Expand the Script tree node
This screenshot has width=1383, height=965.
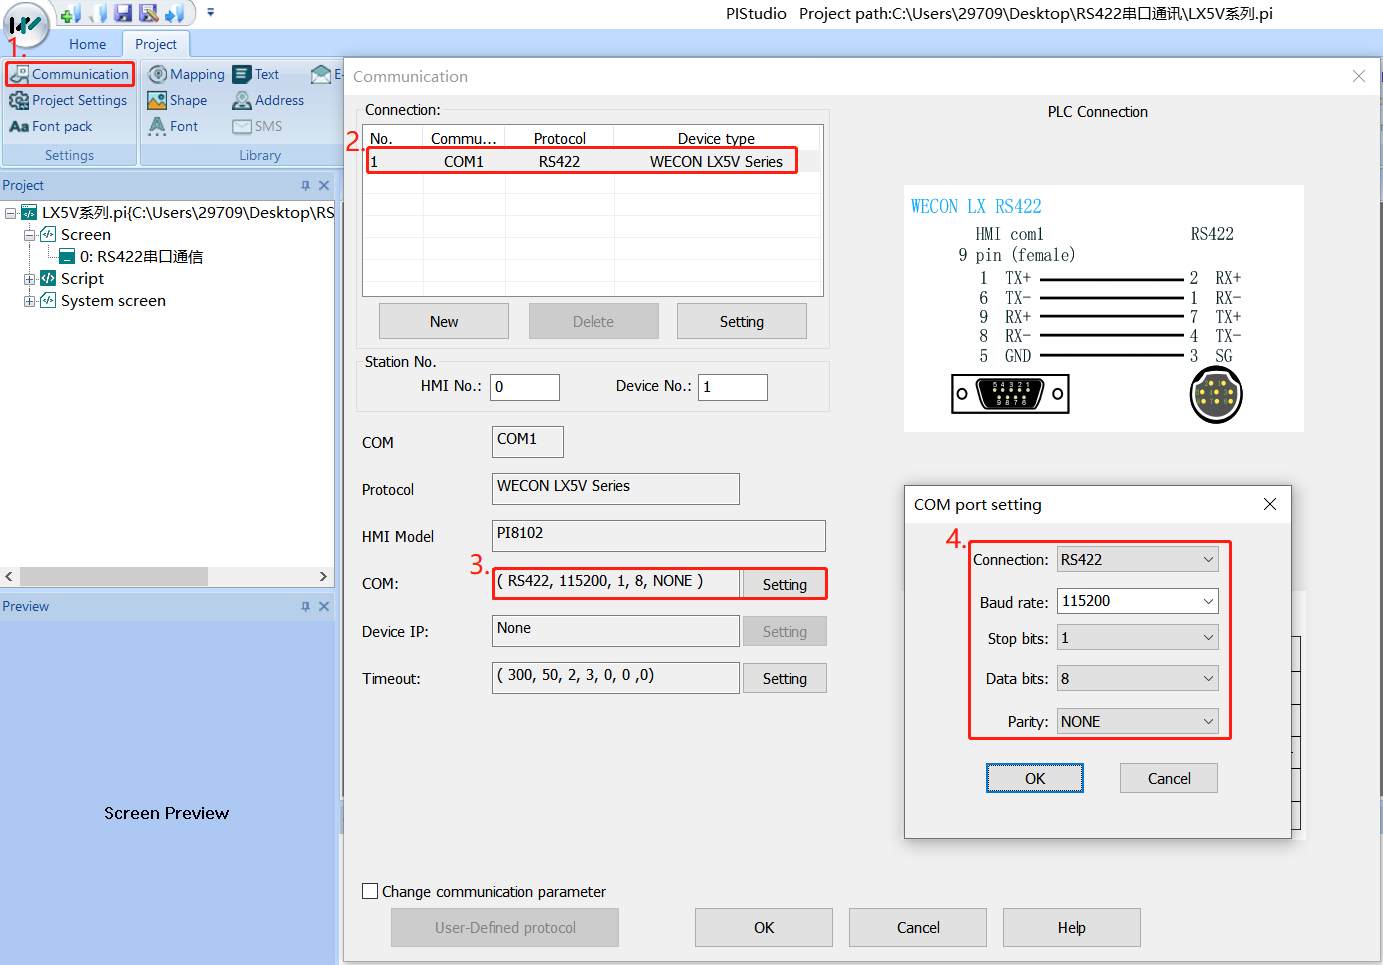[x=30, y=279]
